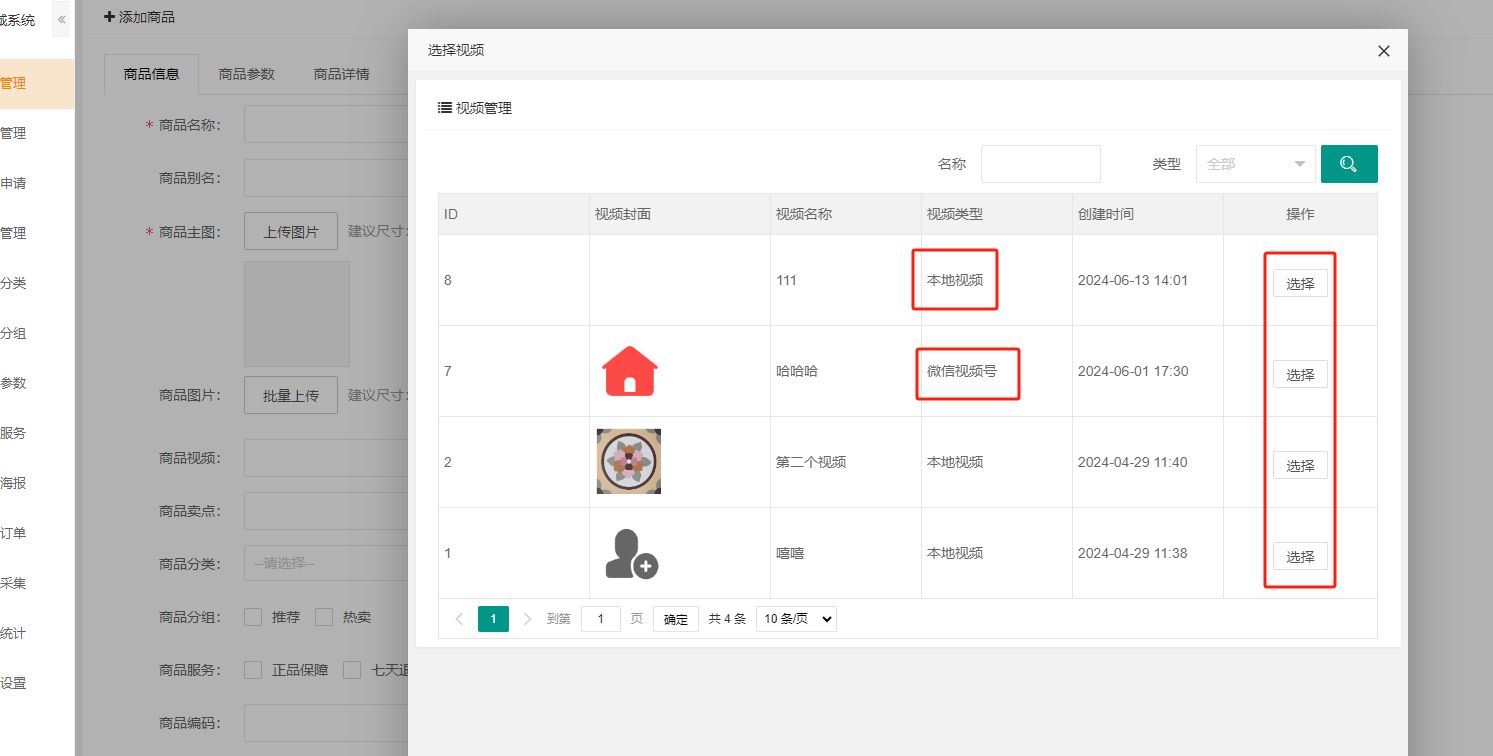Switch to the 商品详情 tab
Screen dimensions: 1493x756
point(341,74)
